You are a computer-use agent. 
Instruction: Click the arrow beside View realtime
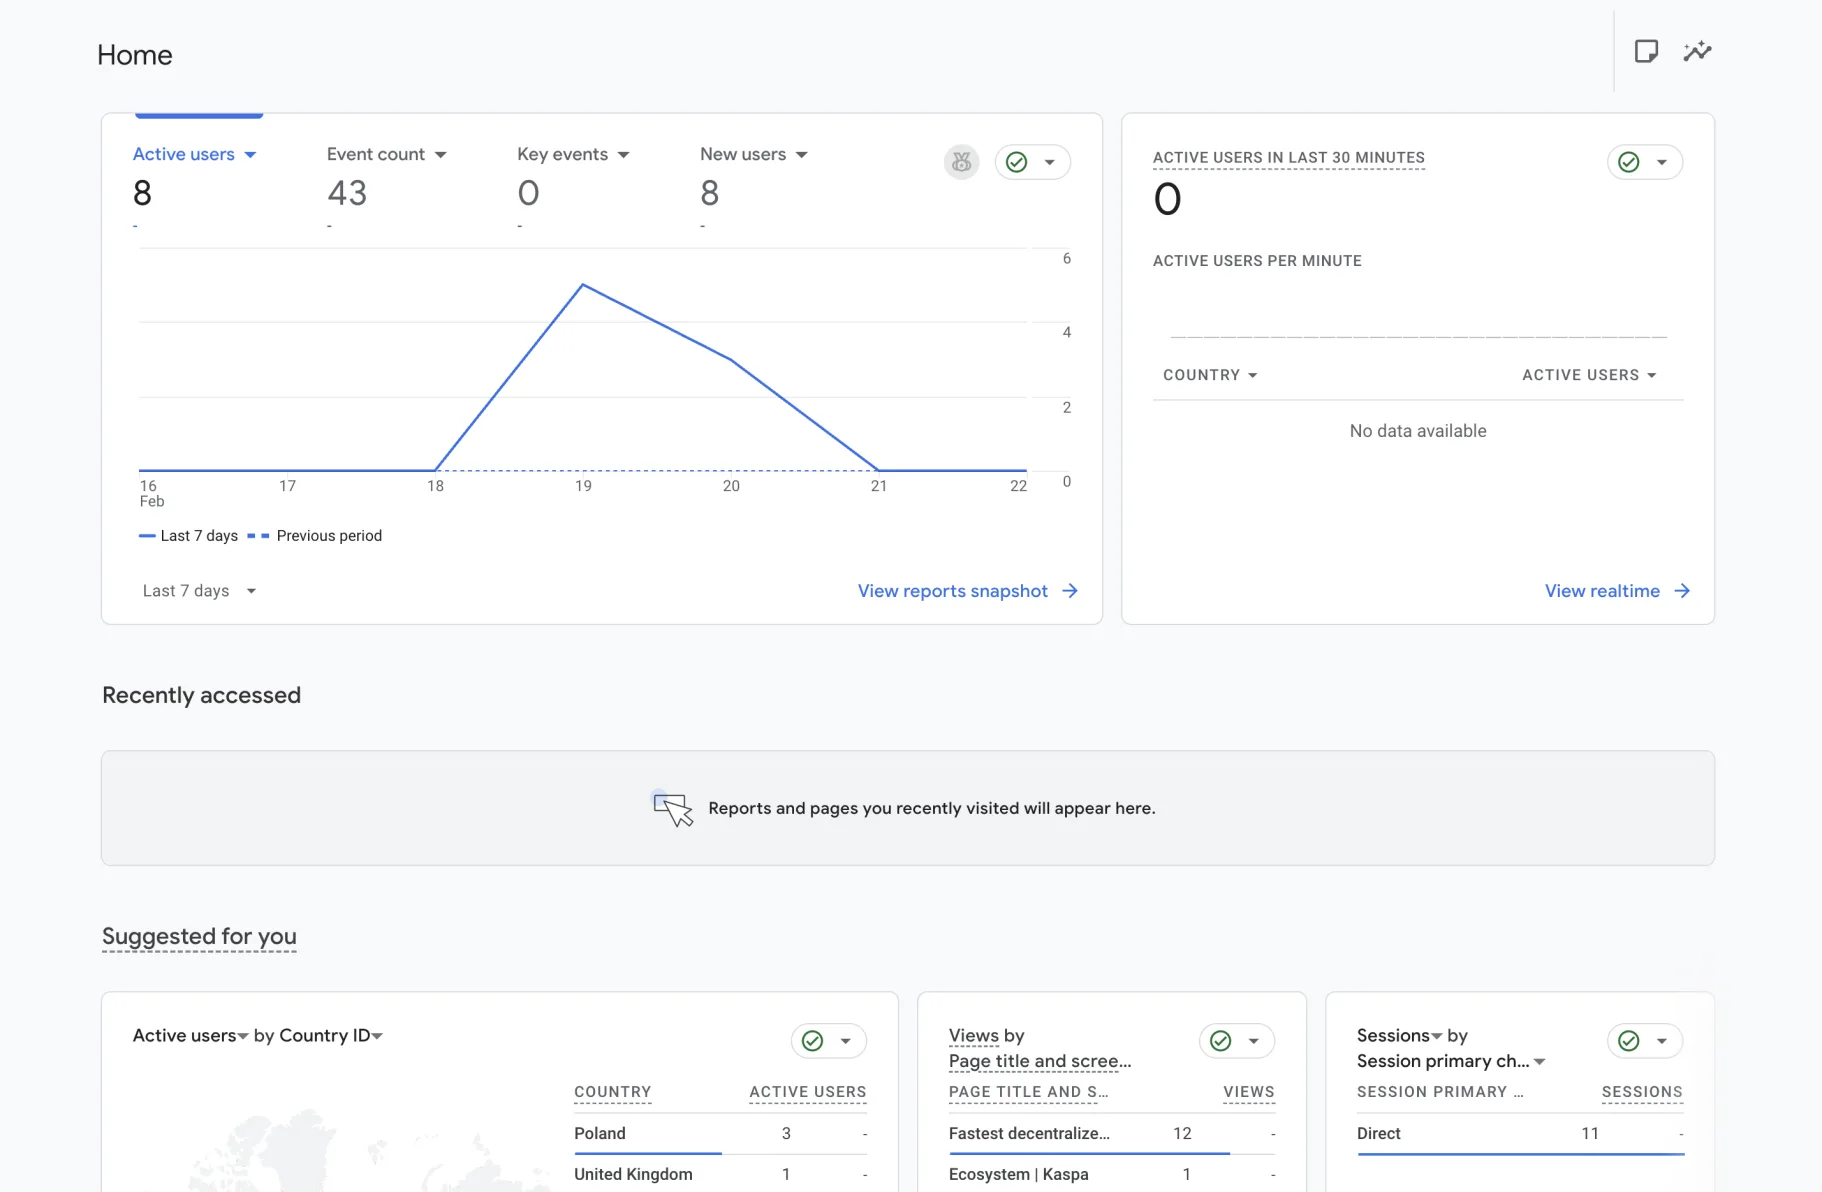tap(1682, 591)
